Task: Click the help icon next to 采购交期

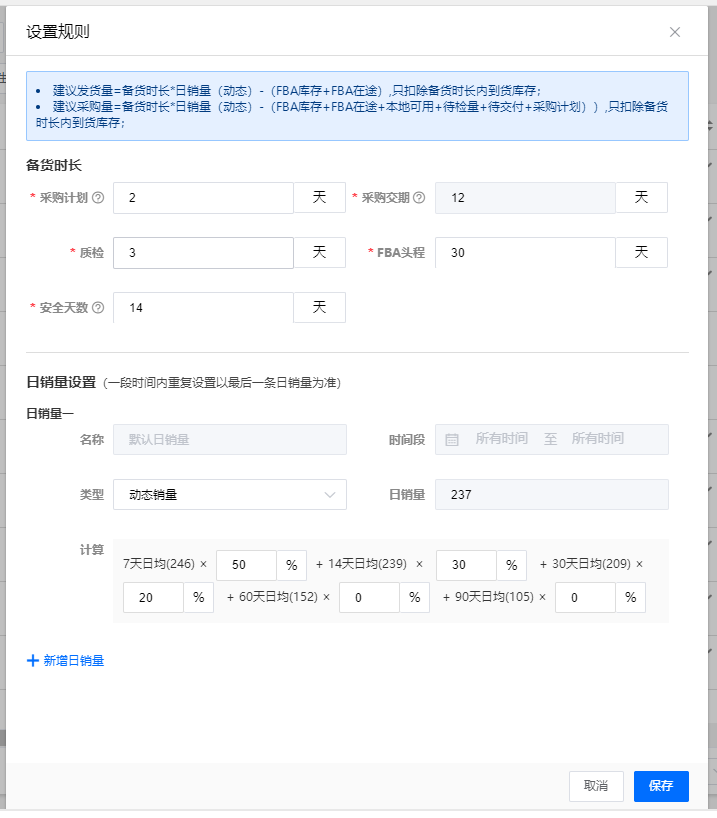Action: (419, 198)
